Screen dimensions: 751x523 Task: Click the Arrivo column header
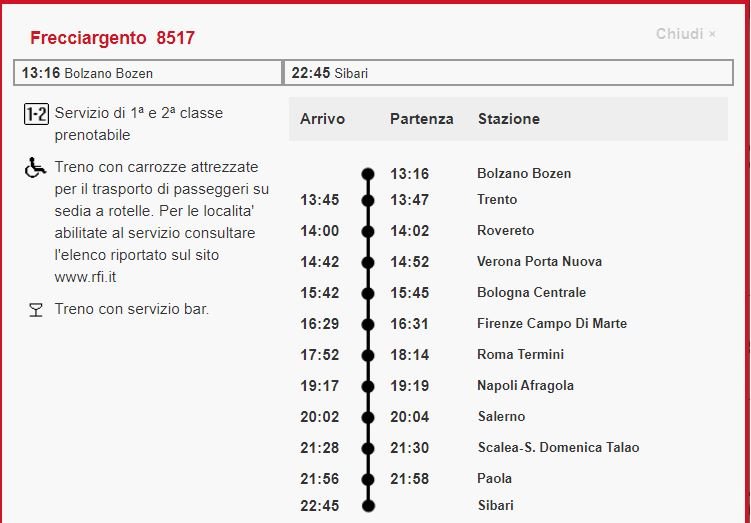point(322,119)
